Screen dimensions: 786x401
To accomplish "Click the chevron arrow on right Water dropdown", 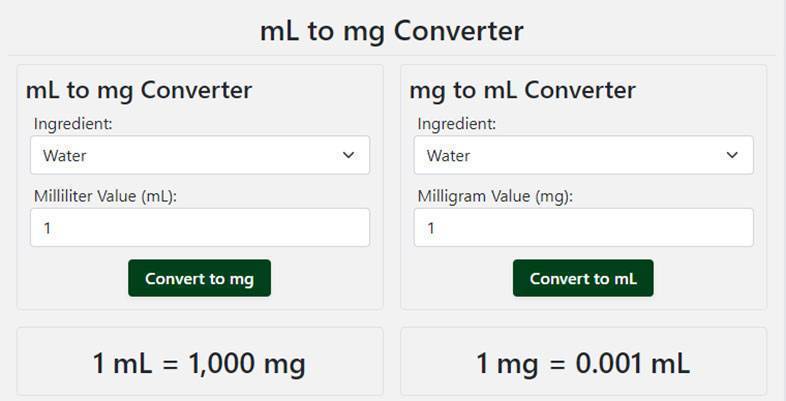I will point(732,155).
